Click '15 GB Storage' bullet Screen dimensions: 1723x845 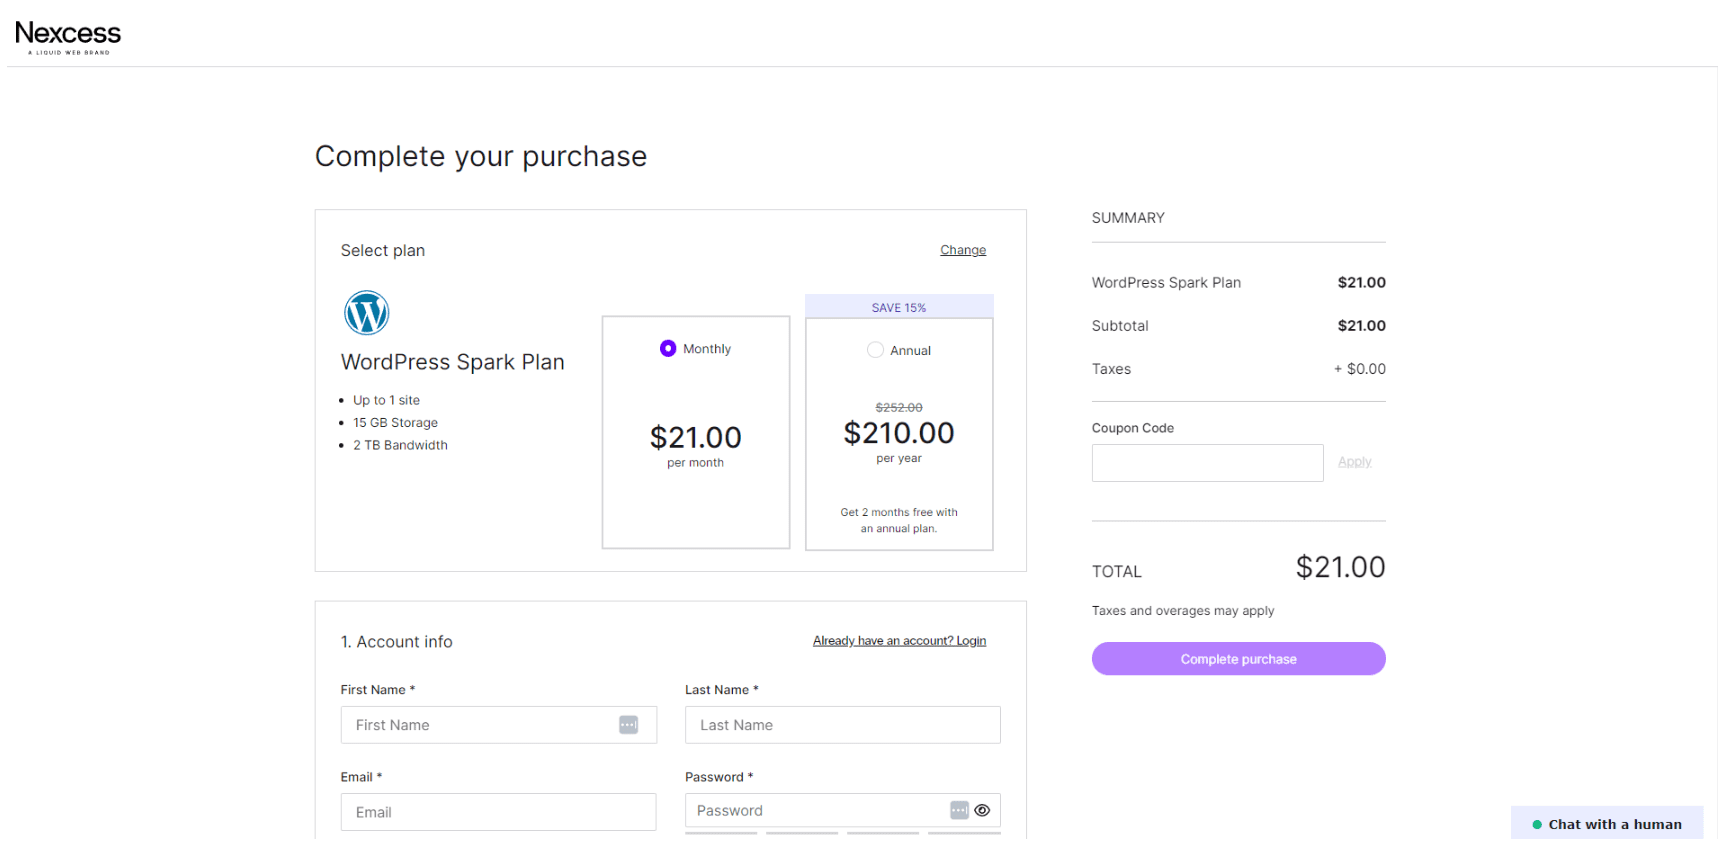tap(395, 423)
